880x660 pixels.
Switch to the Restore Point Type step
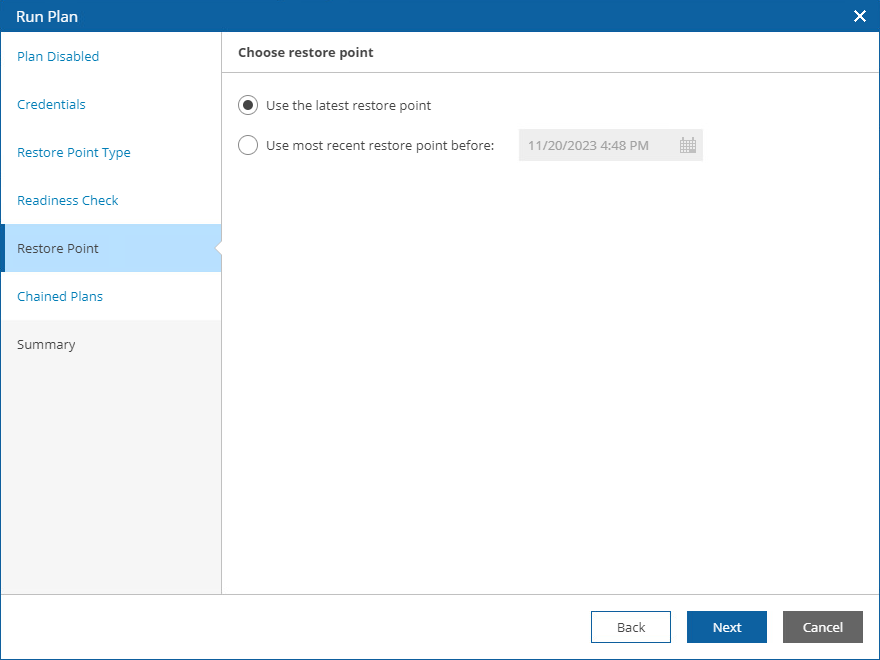pos(74,152)
